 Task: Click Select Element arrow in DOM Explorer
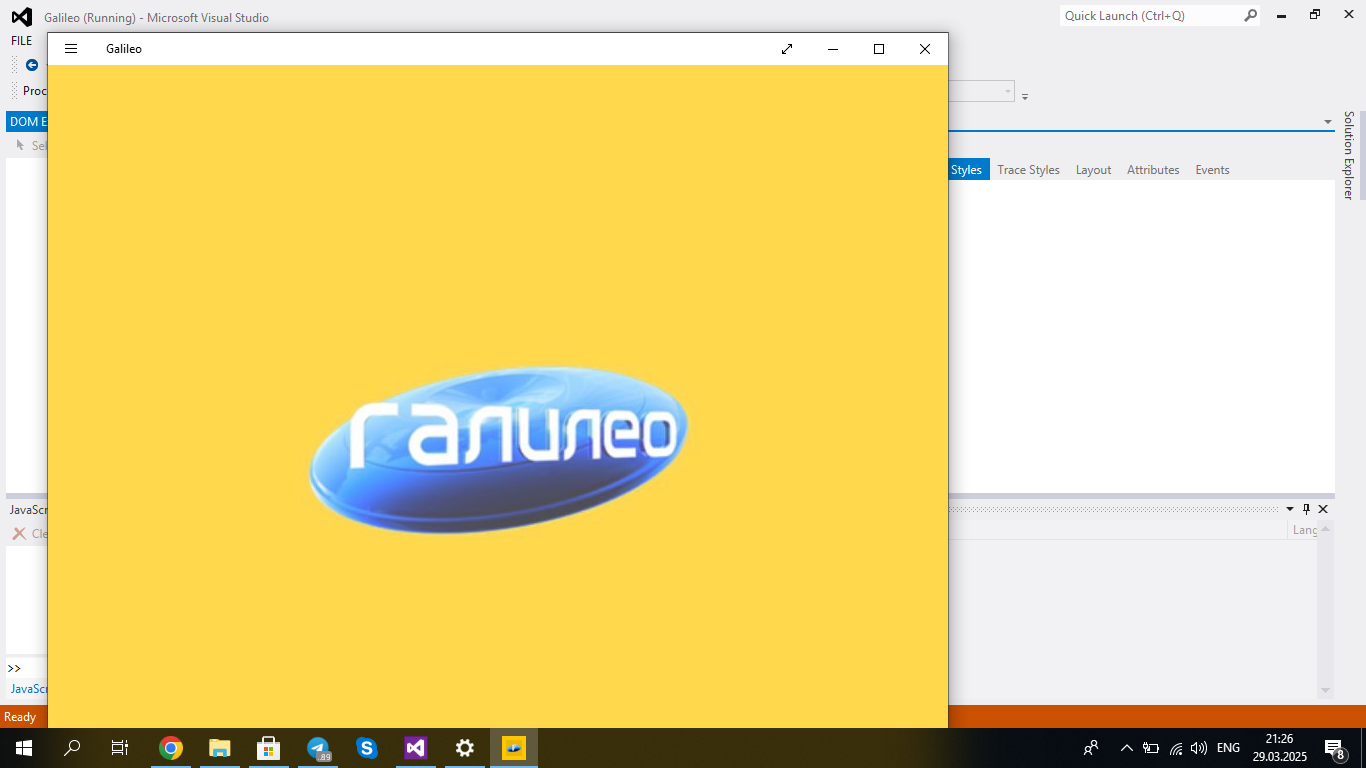point(21,146)
